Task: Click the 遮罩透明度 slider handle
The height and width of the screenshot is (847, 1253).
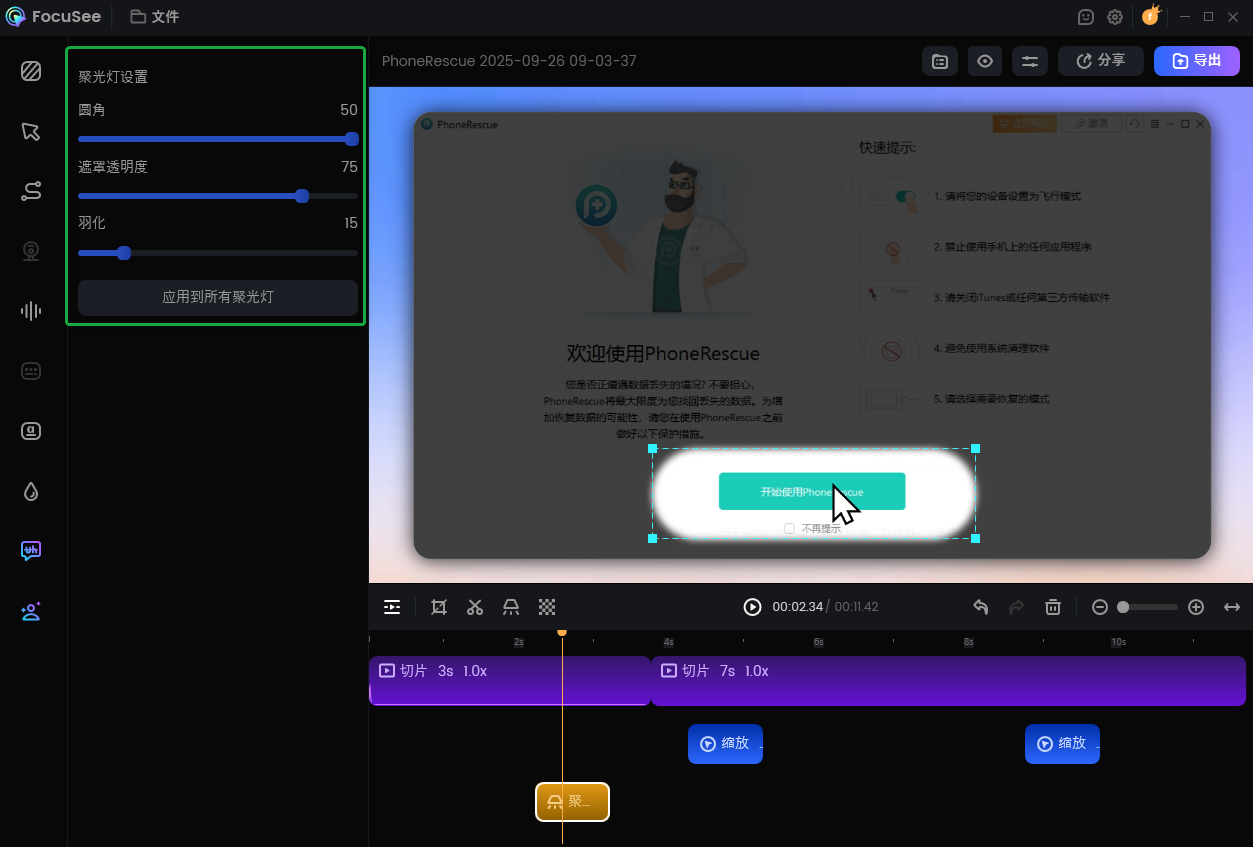Action: pyautogui.click(x=302, y=196)
